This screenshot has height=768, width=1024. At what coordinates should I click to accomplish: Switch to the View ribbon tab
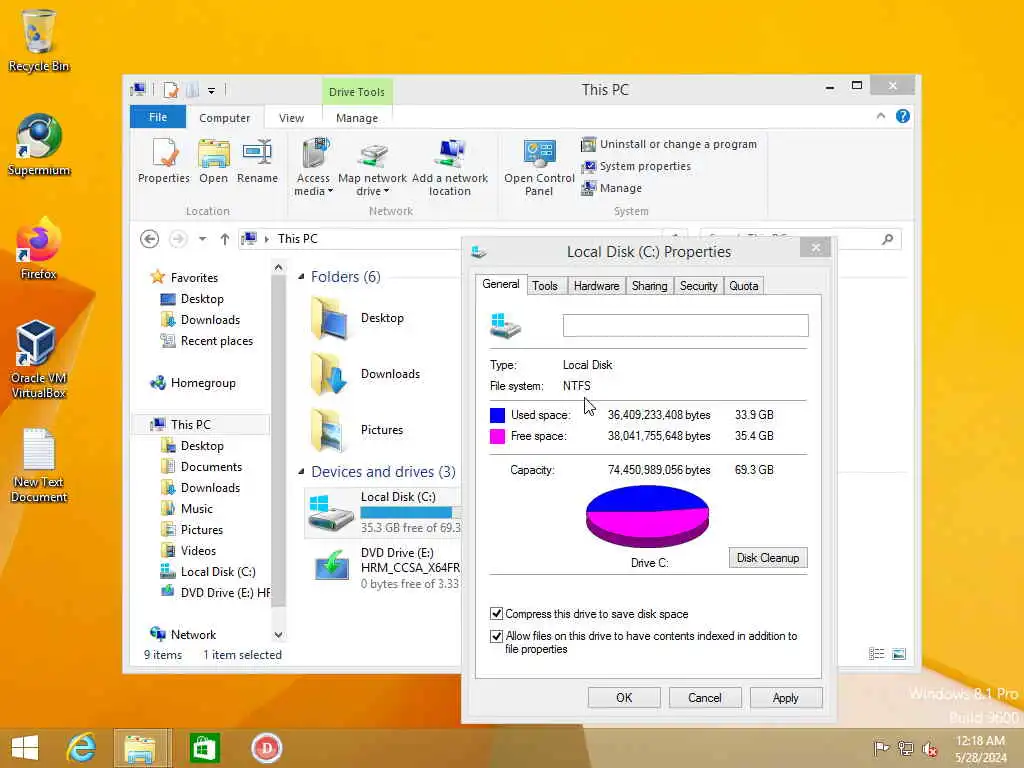pos(291,118)
